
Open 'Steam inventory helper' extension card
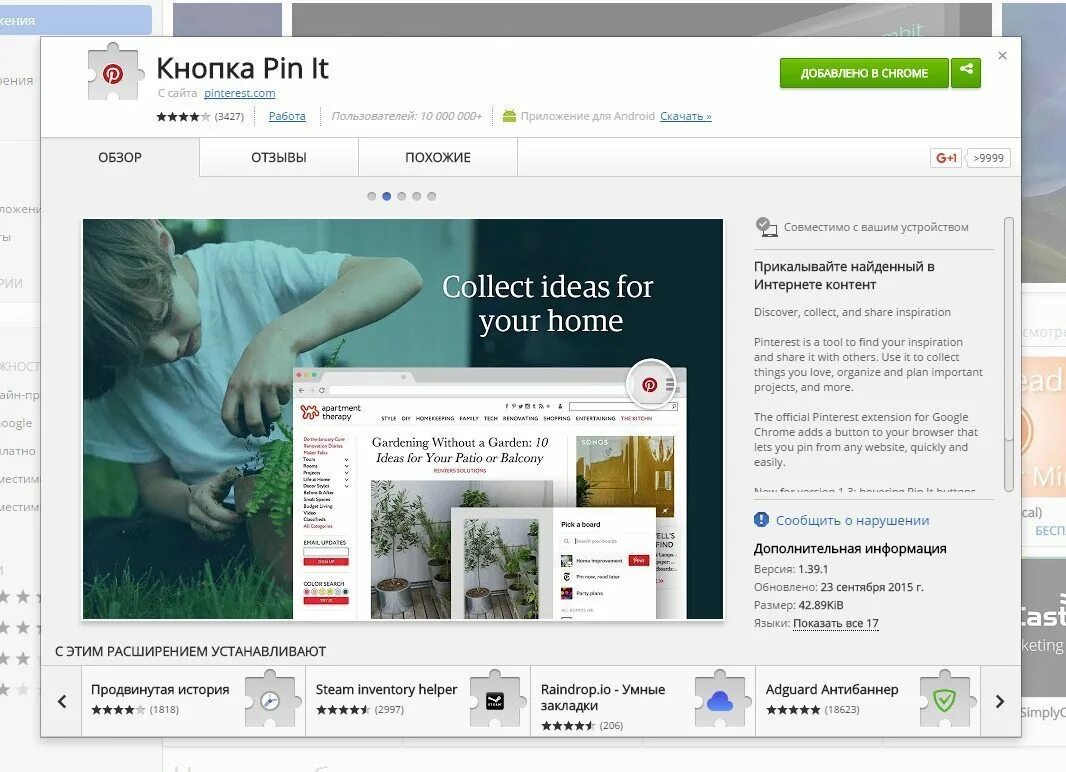coord(418,701)
